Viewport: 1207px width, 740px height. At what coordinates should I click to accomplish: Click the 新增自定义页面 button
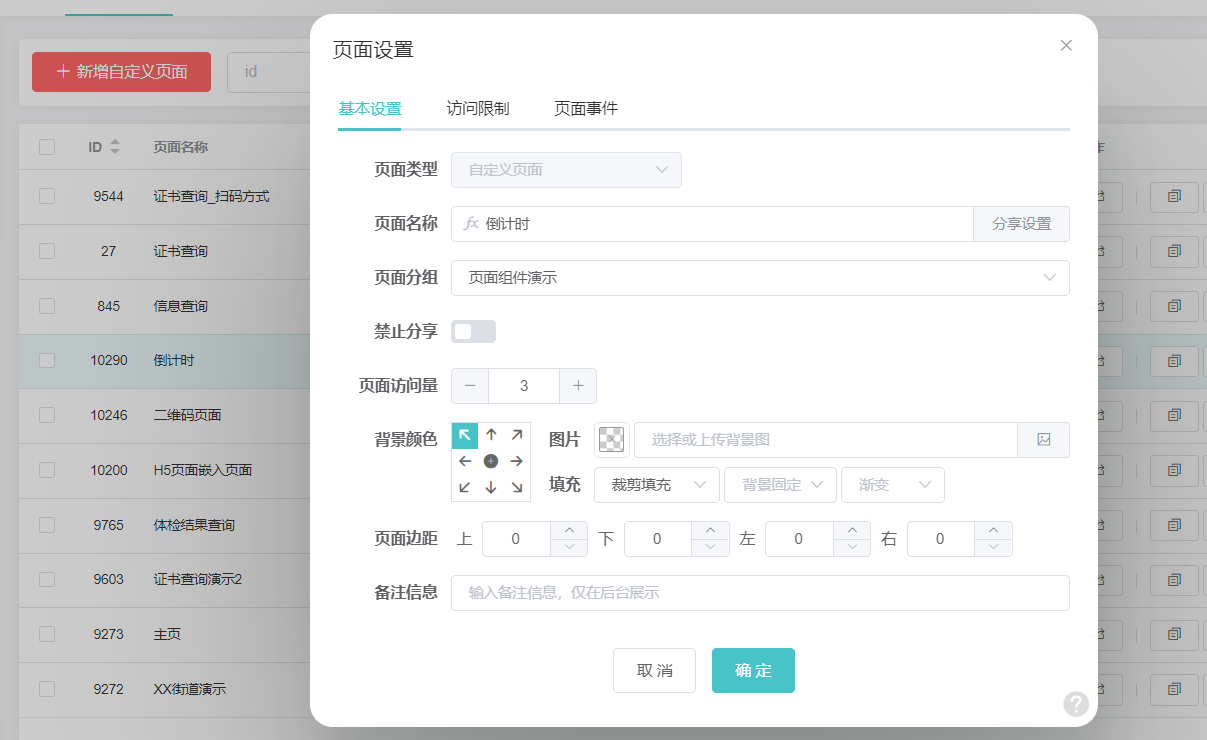(121, 72)
